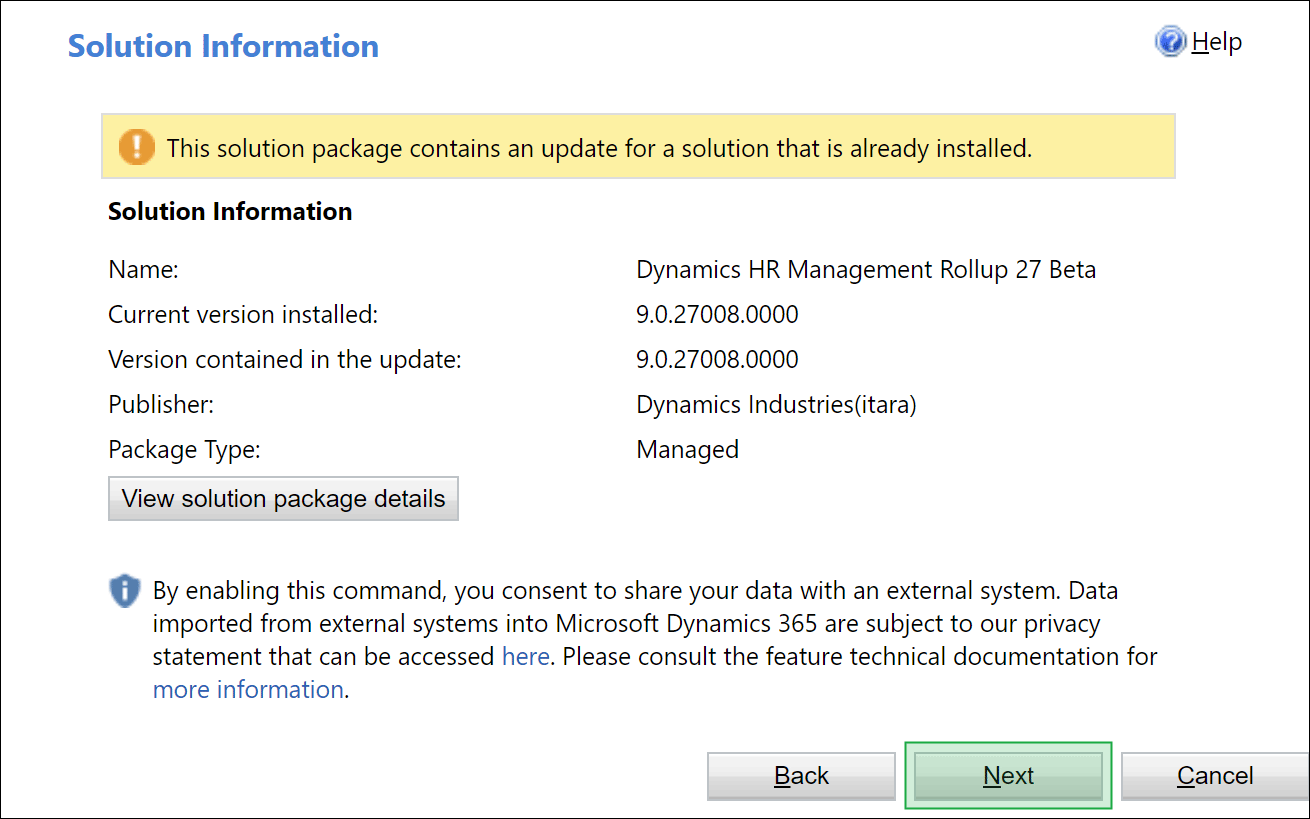Image resolution: width=1310 pixels, height=819 pixels.
Task: Open the Help link
Action: click(1217, 42)
